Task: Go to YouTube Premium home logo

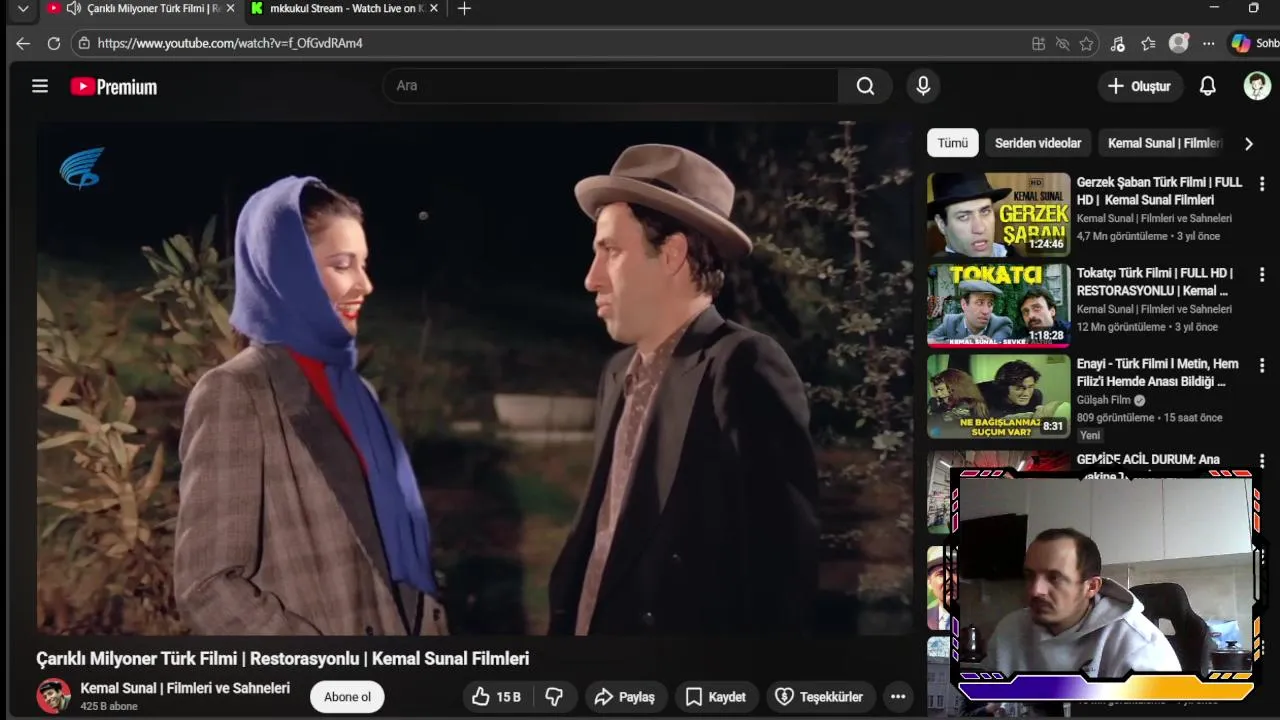Action: (x=114, y=87)
